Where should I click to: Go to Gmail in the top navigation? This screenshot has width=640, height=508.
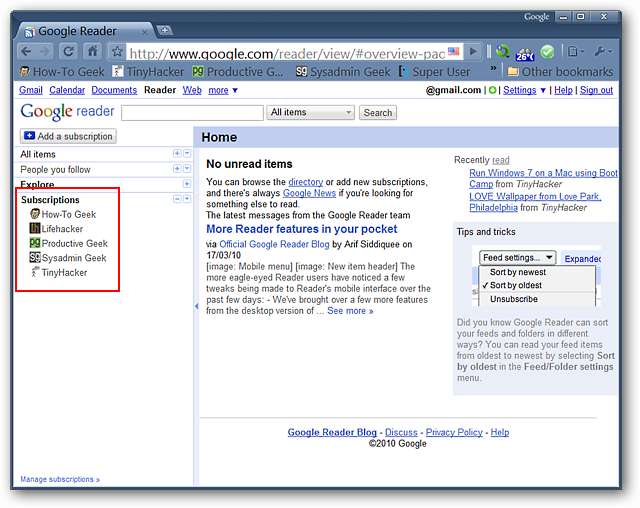[31, 90]
